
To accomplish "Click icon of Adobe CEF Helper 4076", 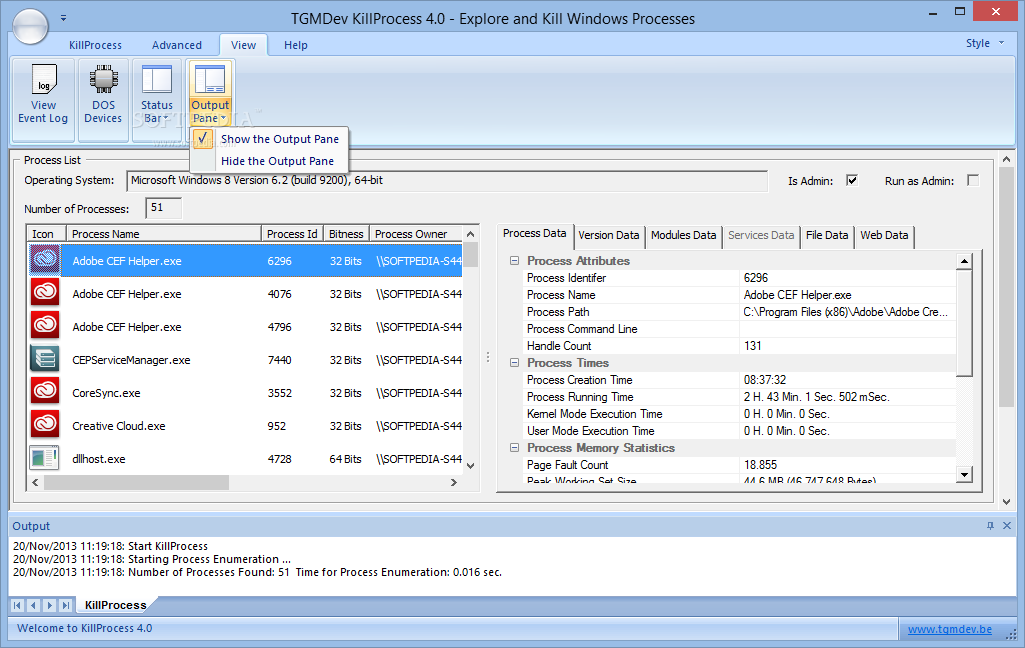I will point(45,292).
